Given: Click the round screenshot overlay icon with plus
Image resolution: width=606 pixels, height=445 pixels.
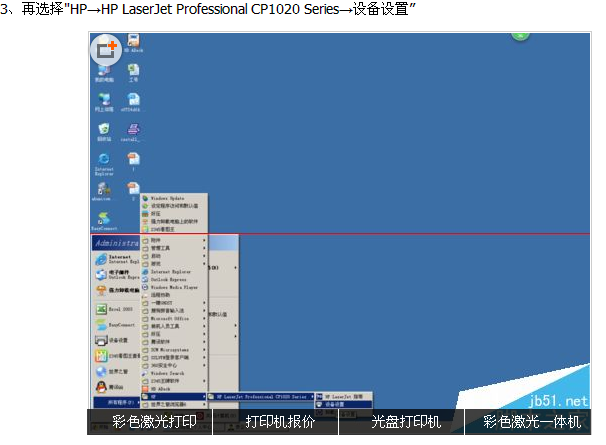Looking at the screenshot, I should 106,49.
